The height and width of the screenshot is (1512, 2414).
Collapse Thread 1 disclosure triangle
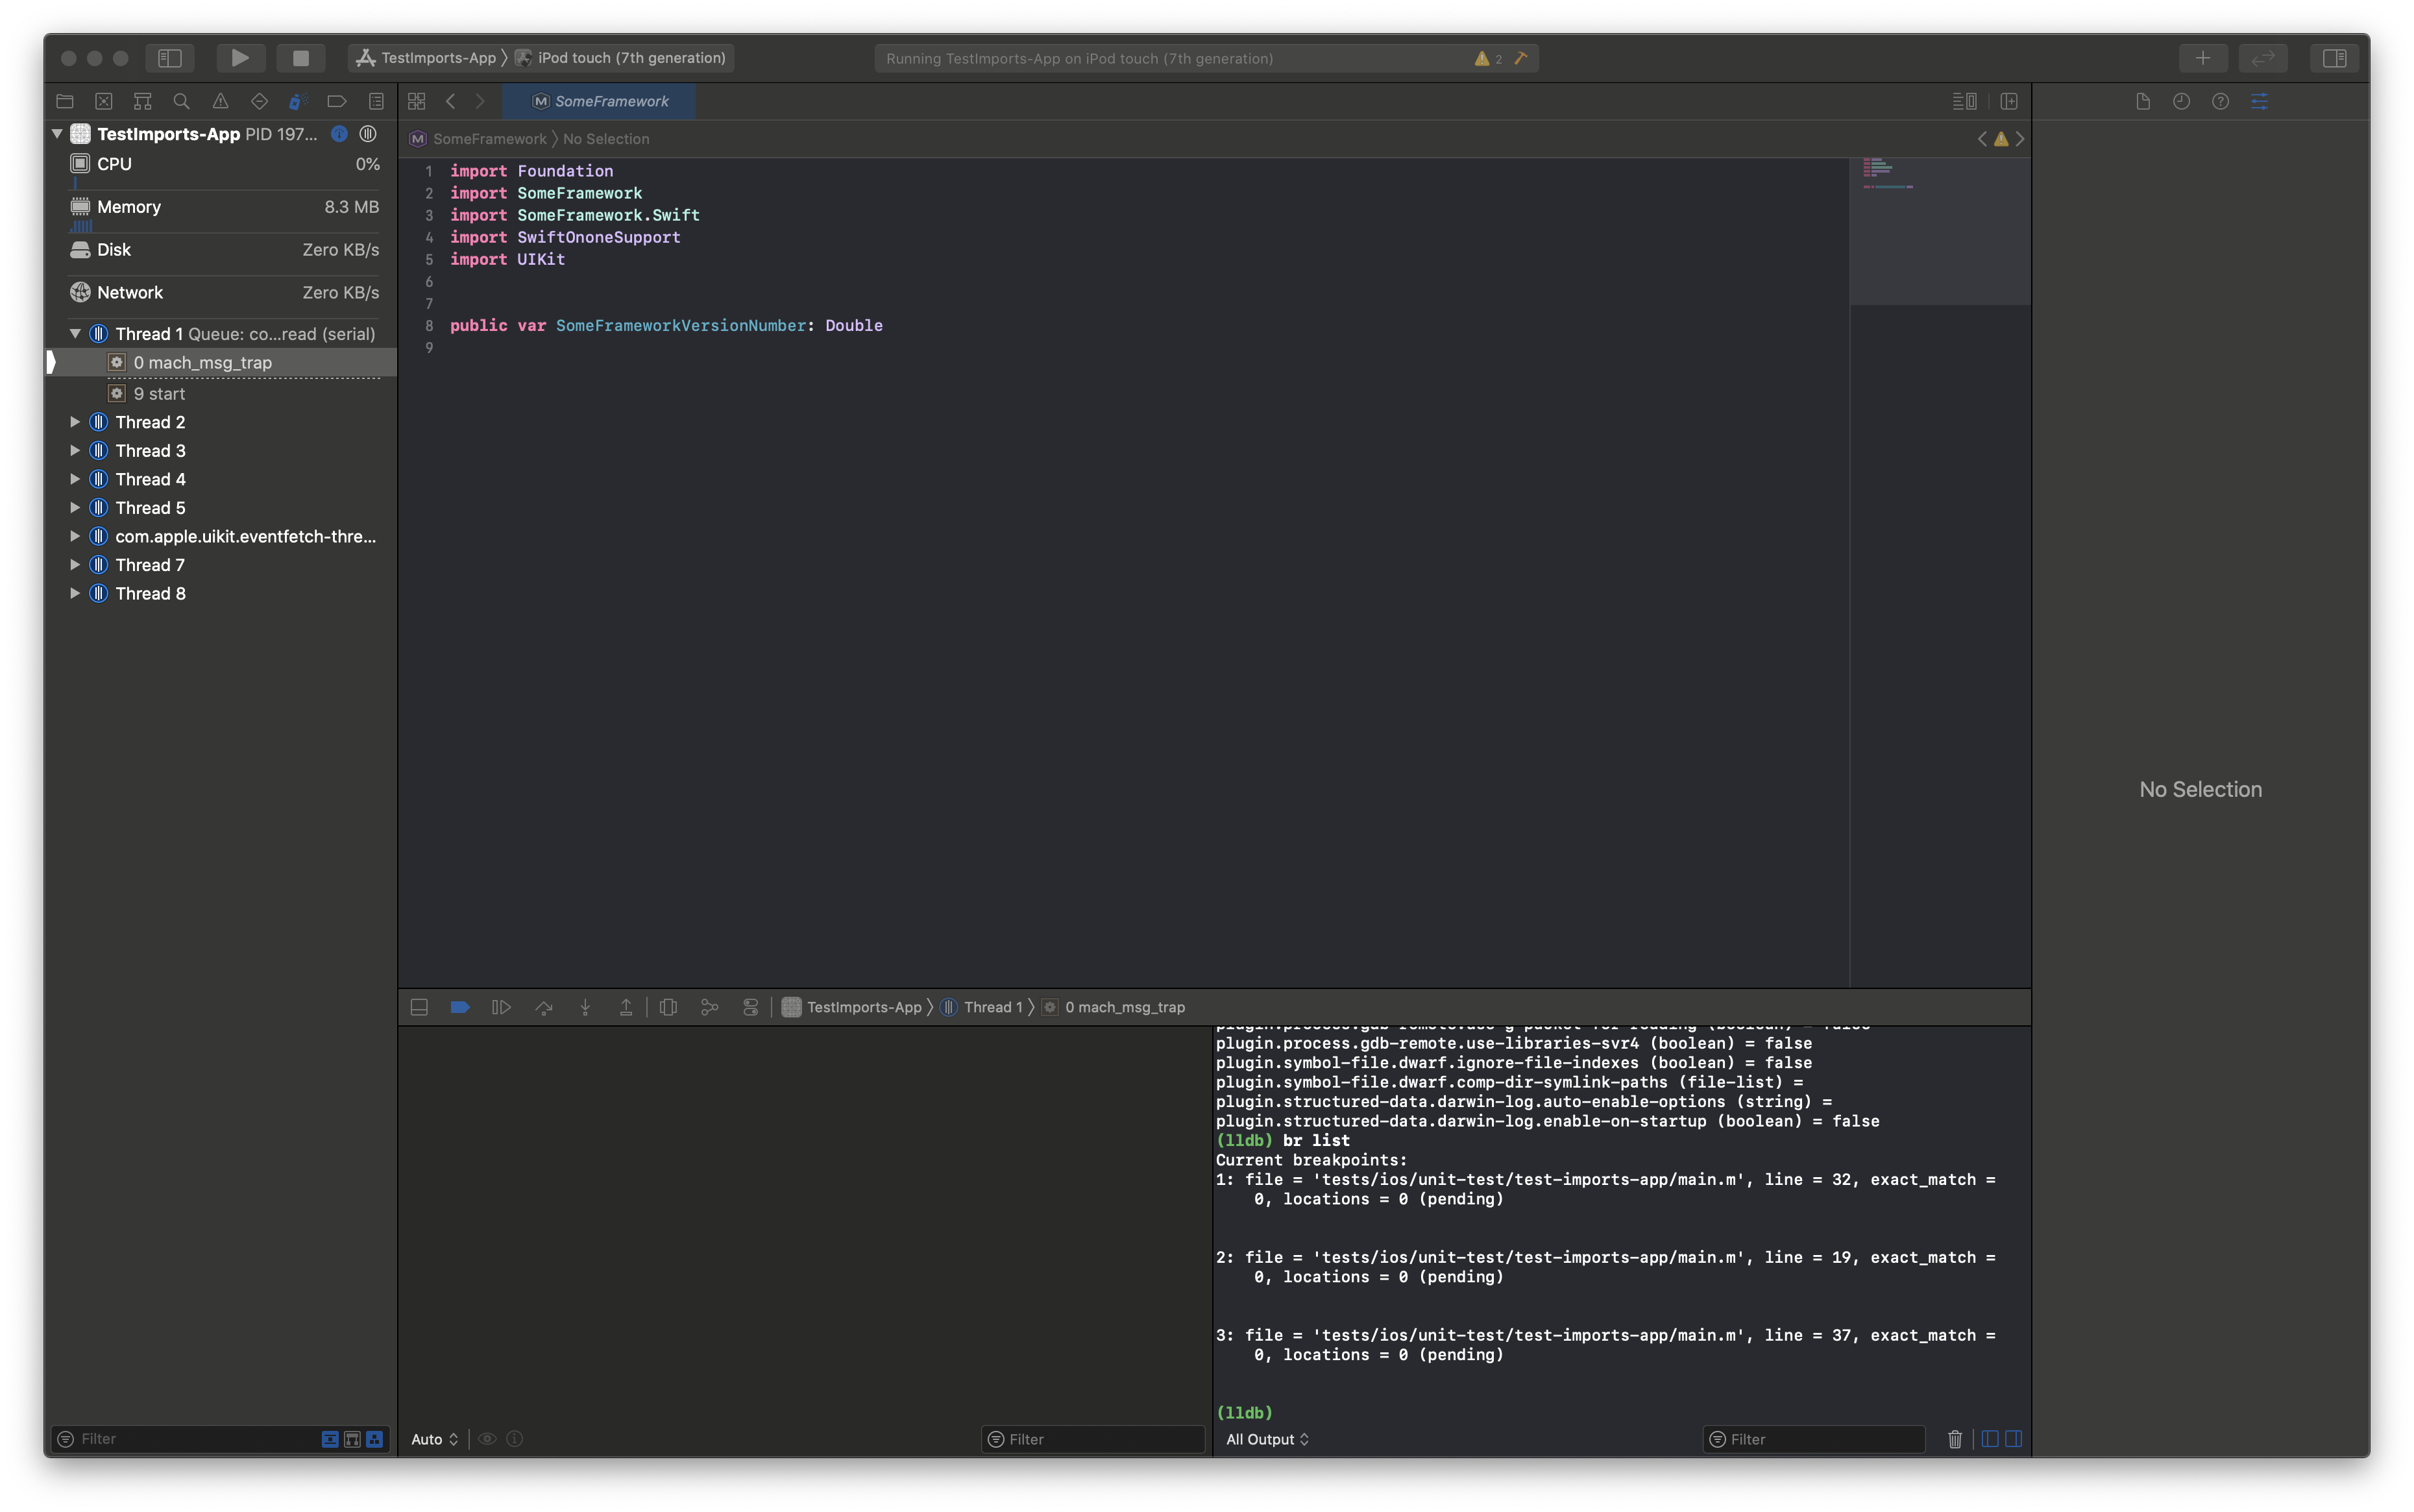[75, 334]
